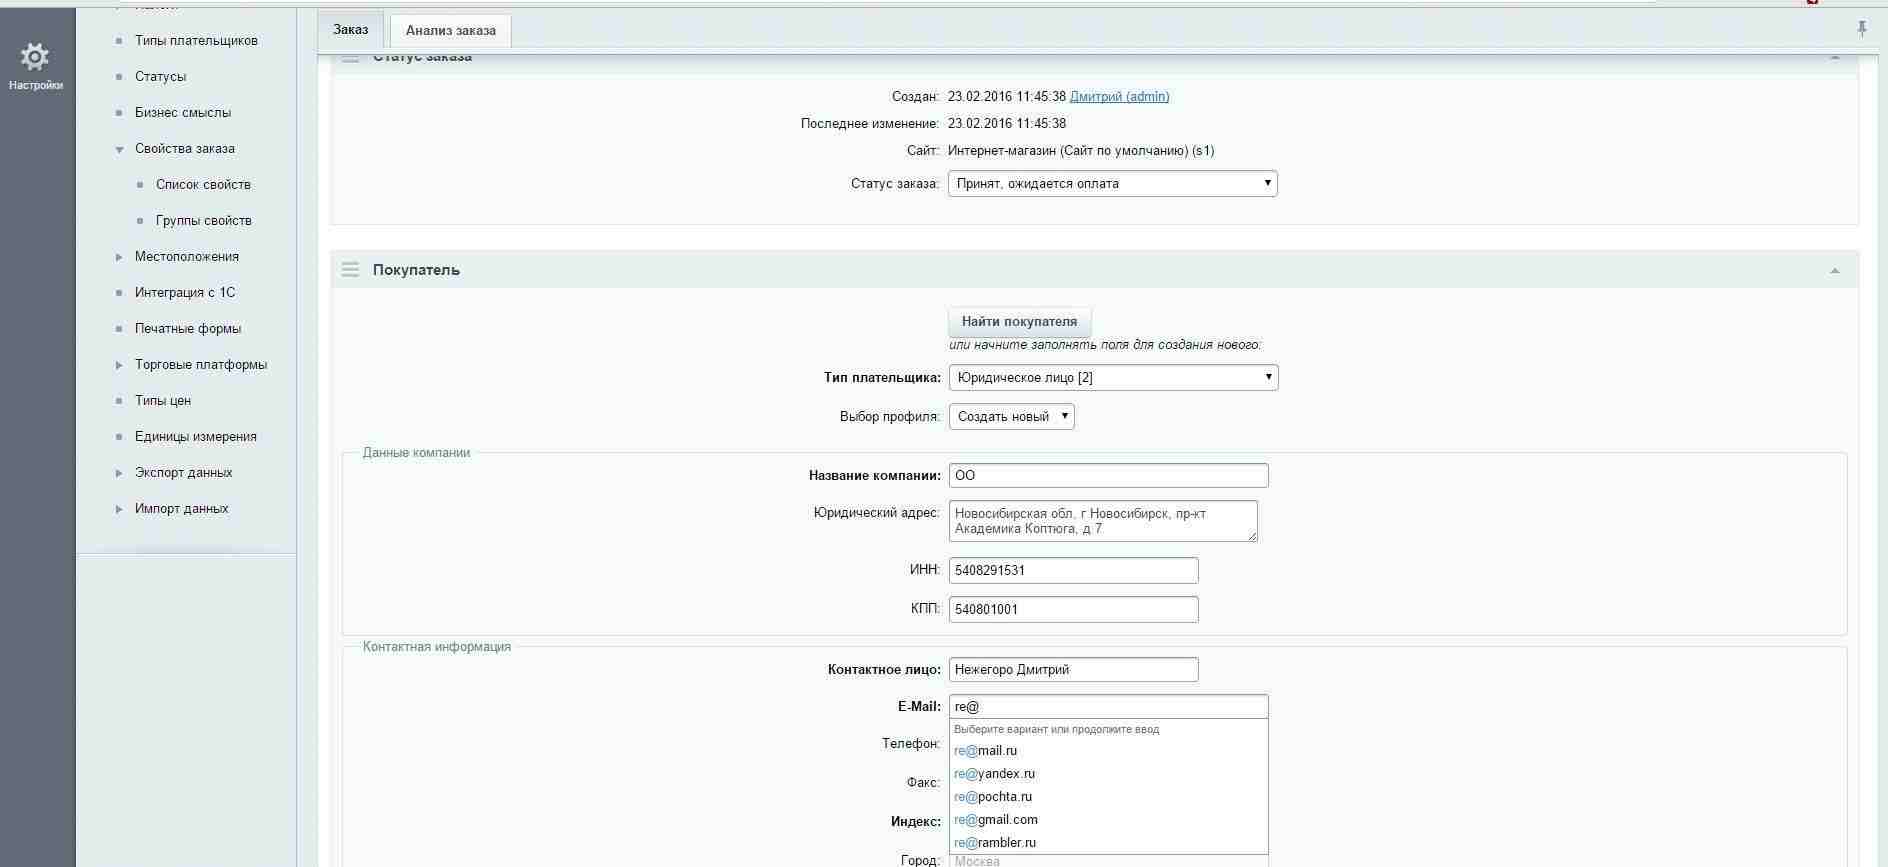The image size is (1888, 867).
Task: Click the Данные компании group label
Action: click(x=416, y=453)
